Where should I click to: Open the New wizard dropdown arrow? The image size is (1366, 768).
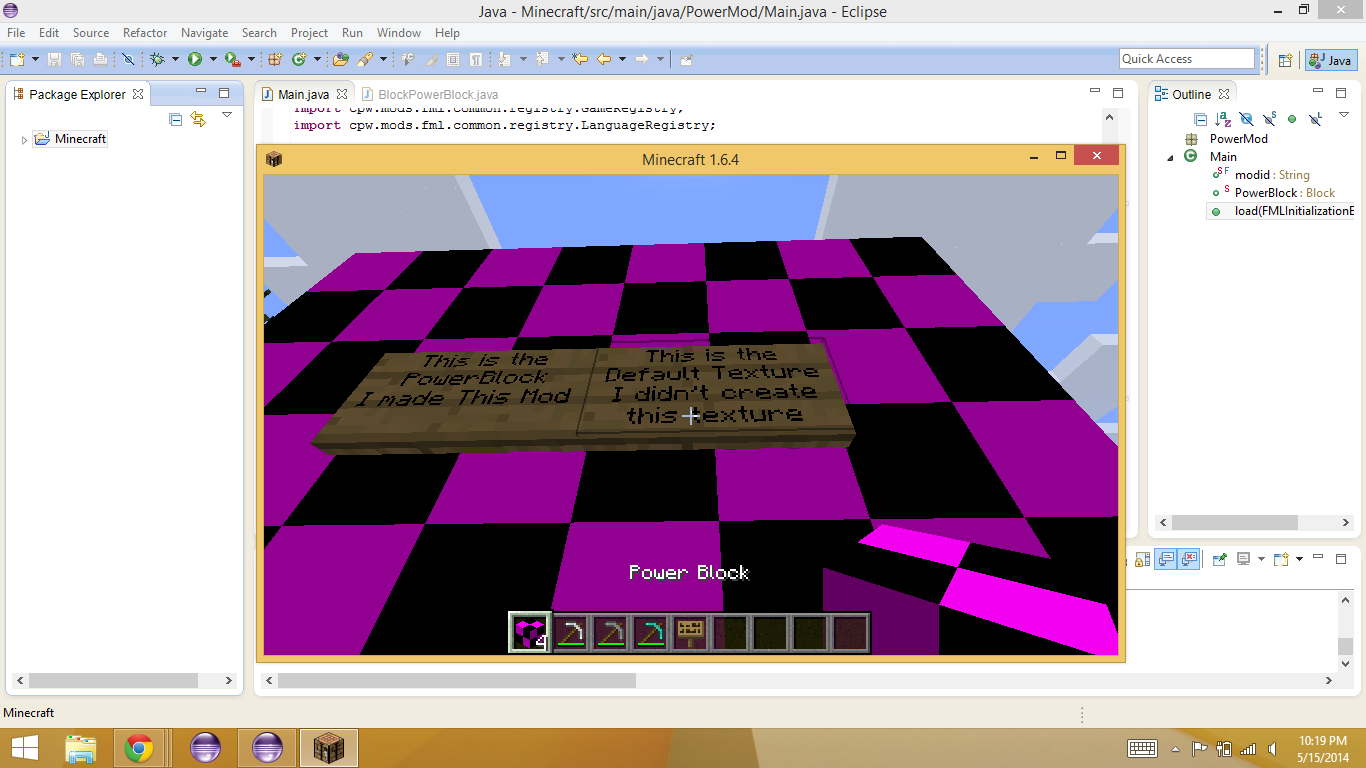pos(35,59)
